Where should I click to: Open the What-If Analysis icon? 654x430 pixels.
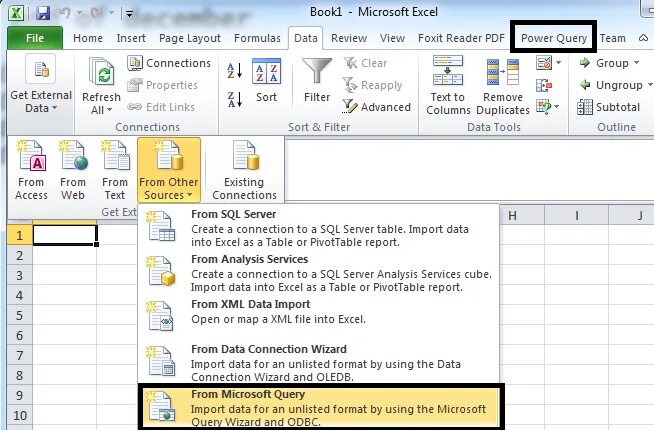[x=543, y=107]
